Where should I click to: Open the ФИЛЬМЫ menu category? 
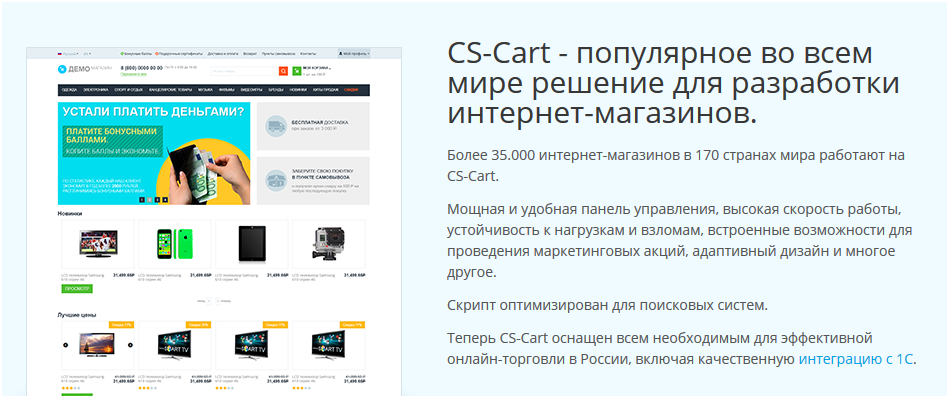coord(227,89)
